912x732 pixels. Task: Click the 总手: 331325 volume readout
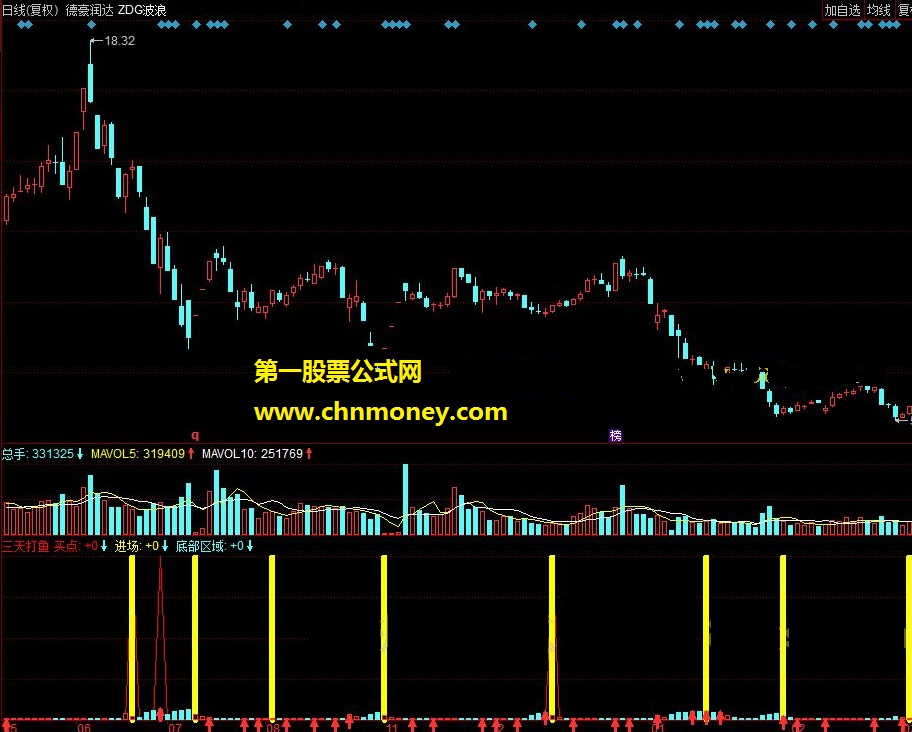38,454
